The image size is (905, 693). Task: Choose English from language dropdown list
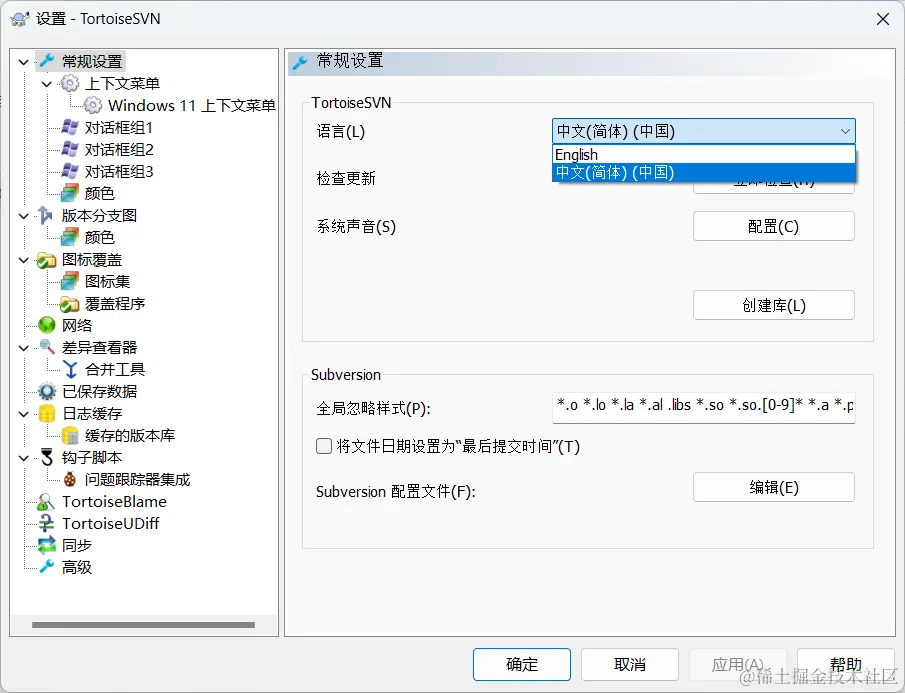click(704, 154)
